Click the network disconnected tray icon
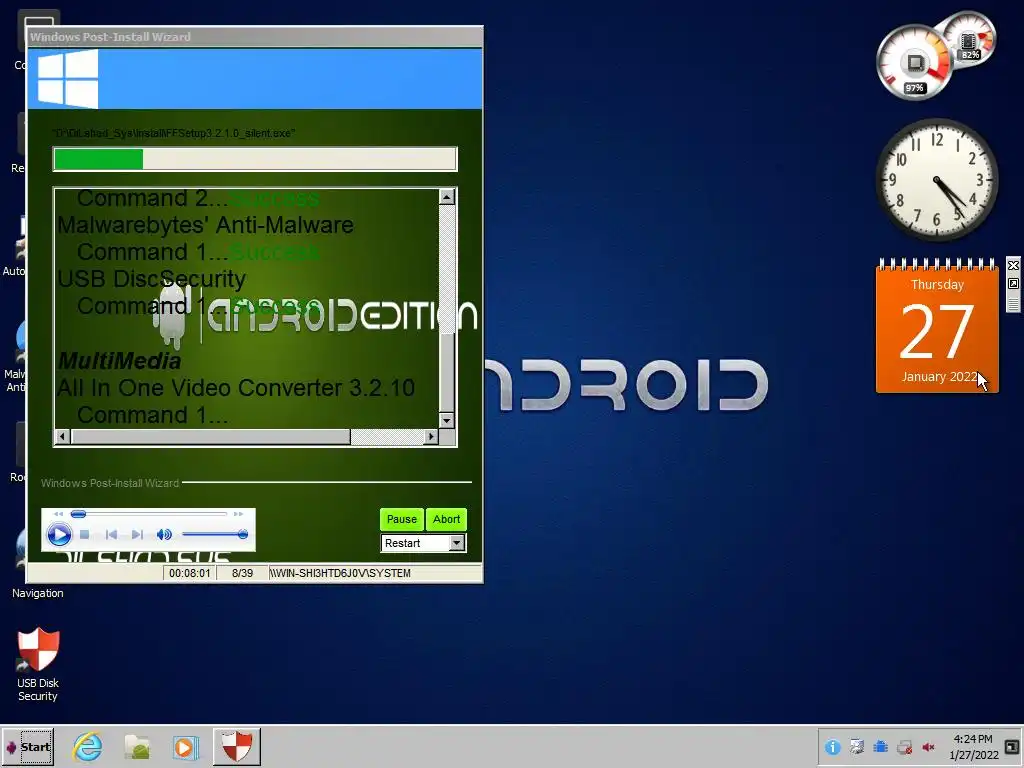Image resolution: width=1024 pixels, height=768 pixels. click(x=904, y=747)
